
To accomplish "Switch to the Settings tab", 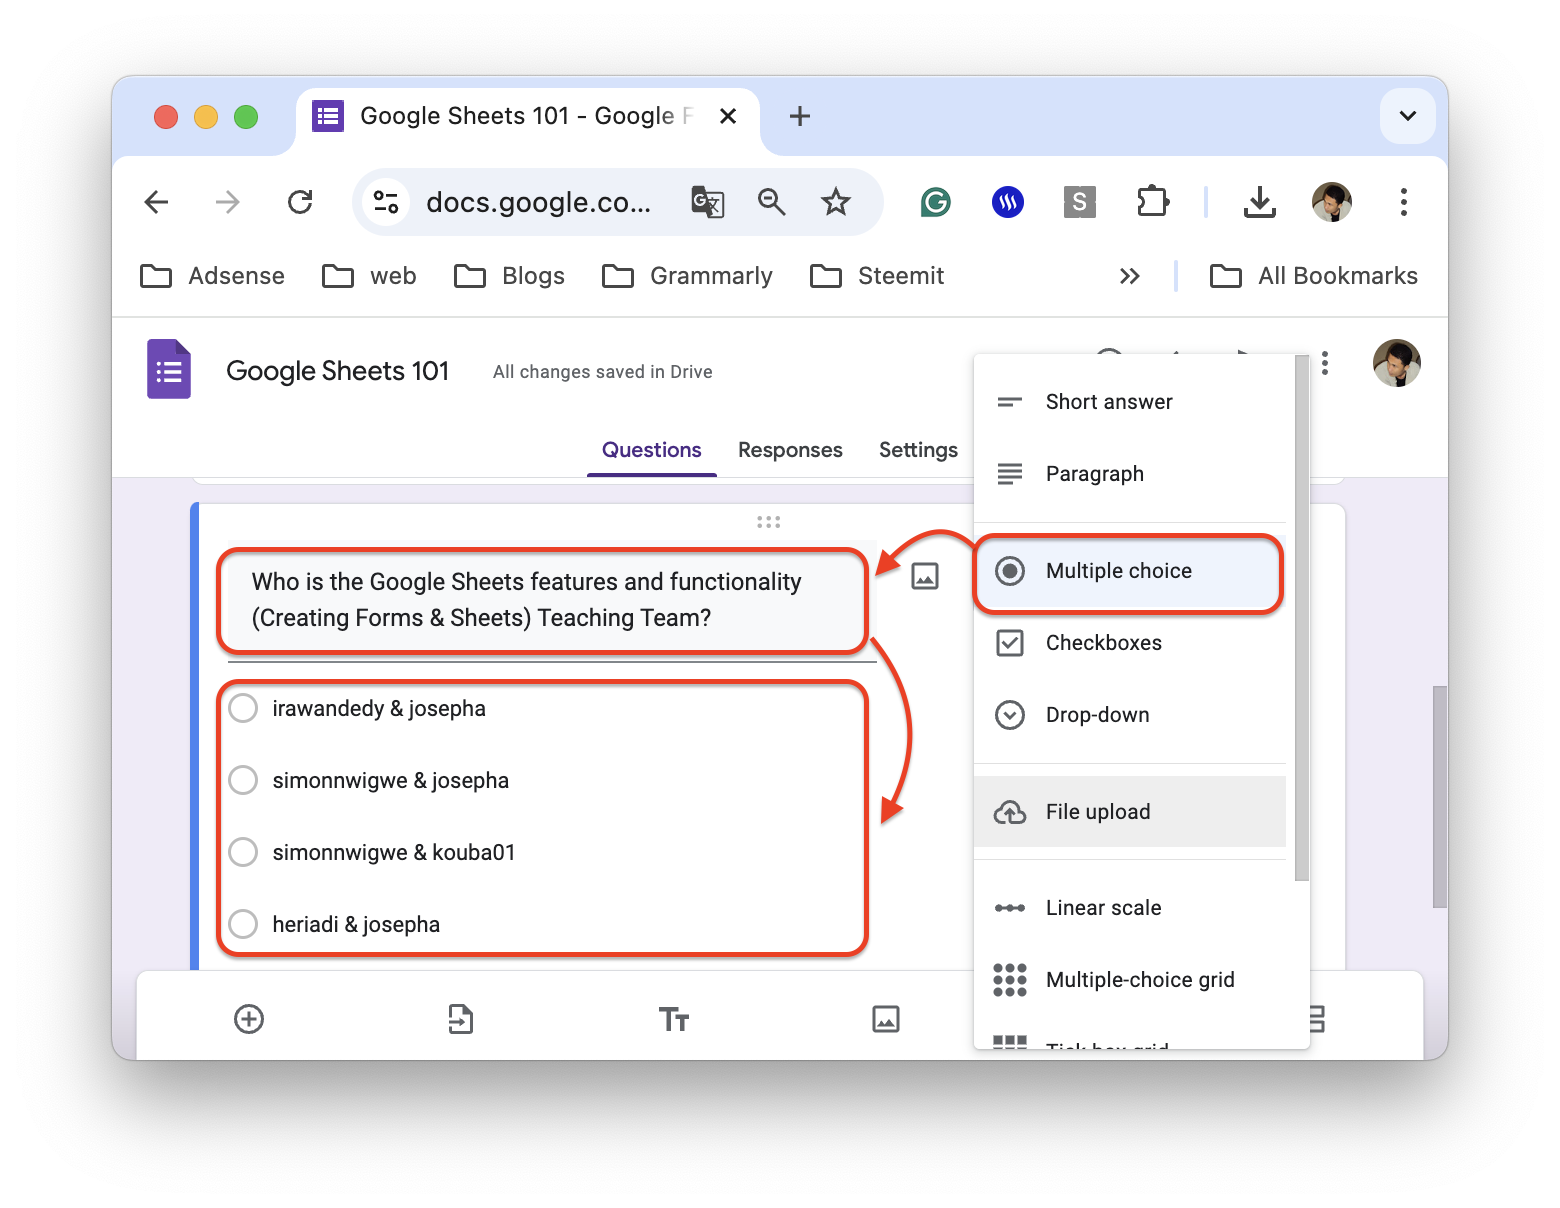I will pos(918,450).
